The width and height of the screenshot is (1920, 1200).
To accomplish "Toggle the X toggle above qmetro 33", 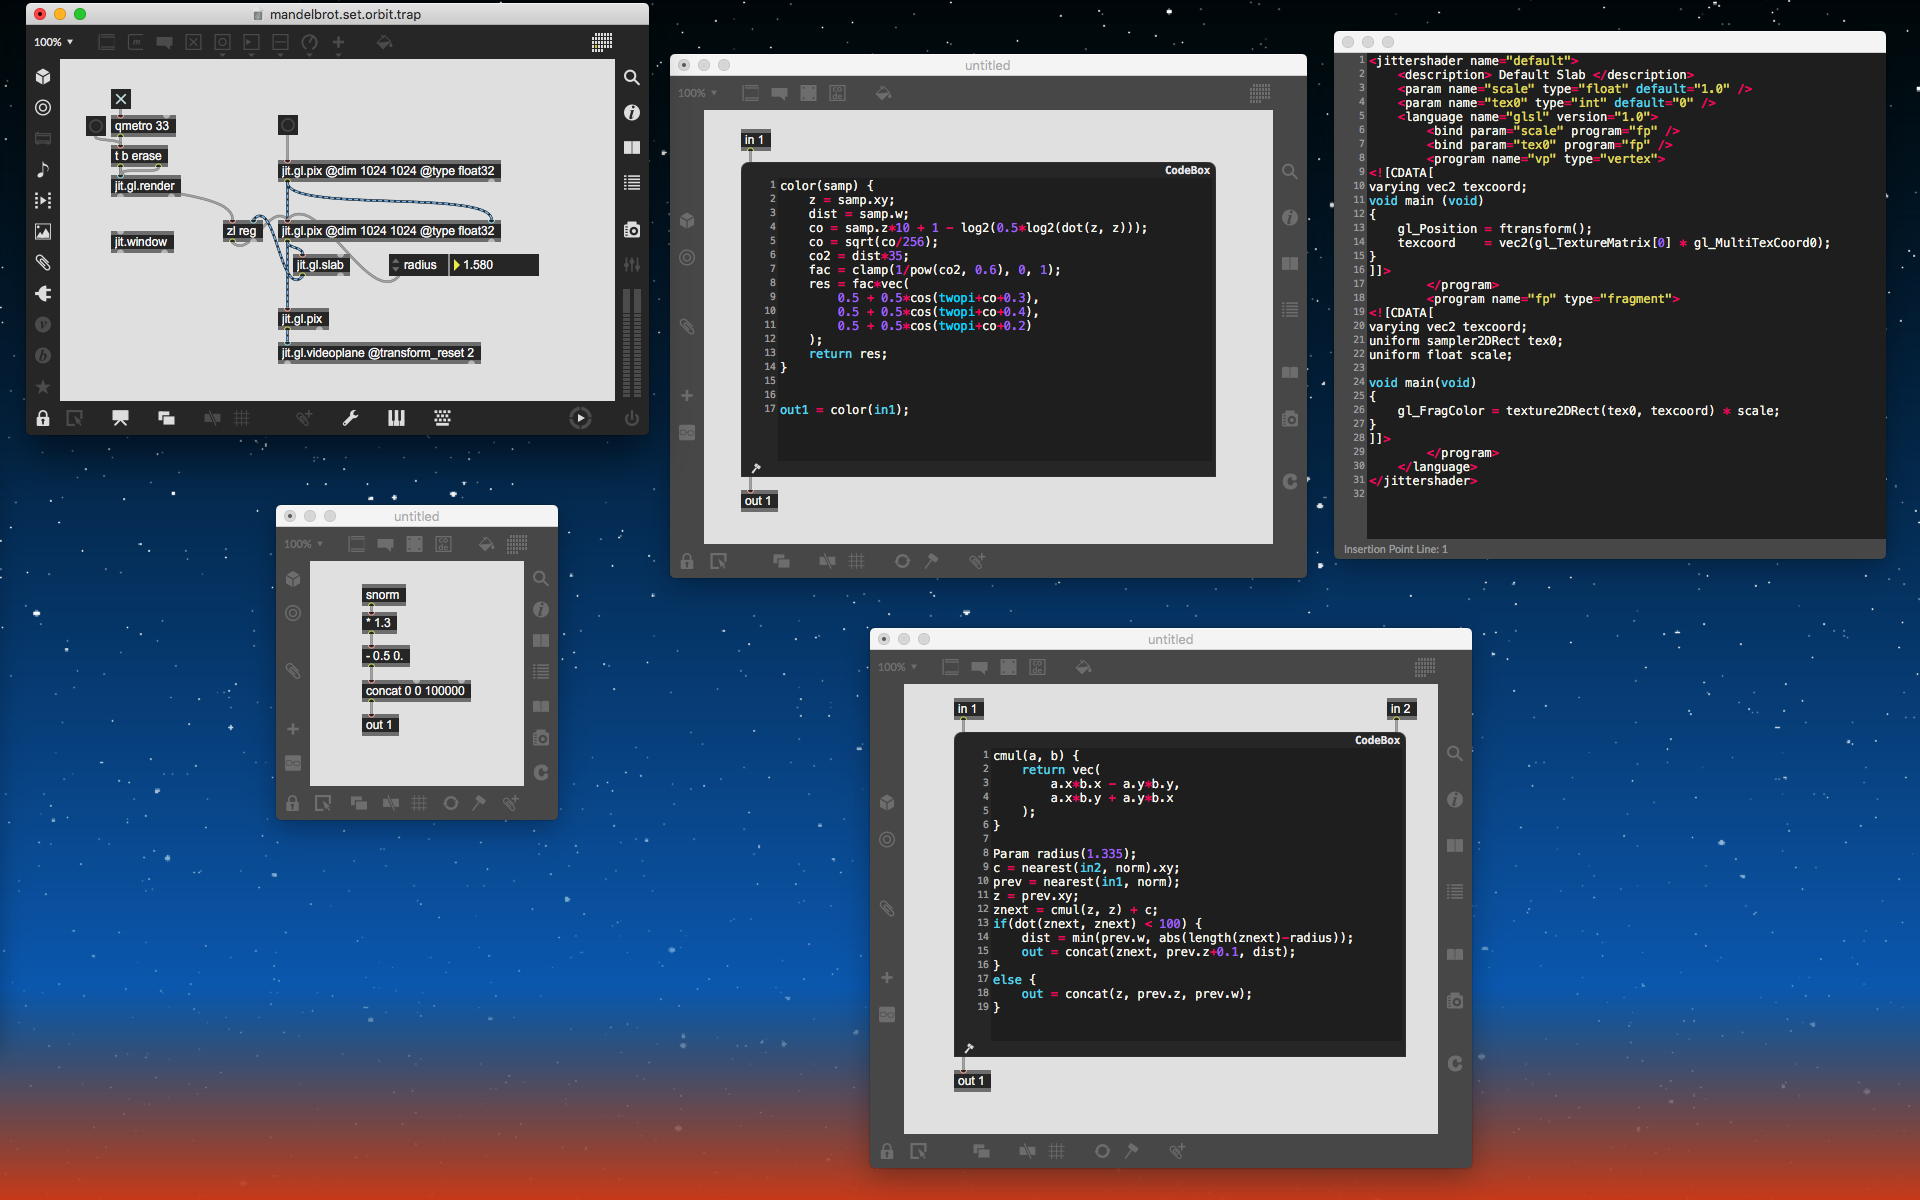I will 121,99.
